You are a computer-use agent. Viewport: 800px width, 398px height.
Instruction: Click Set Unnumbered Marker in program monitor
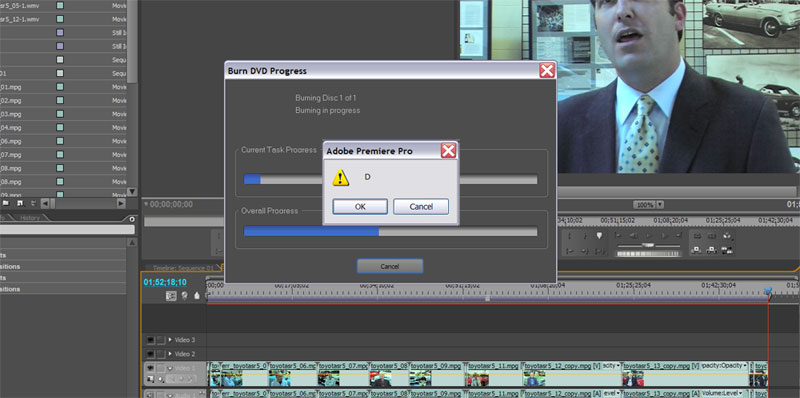click(599, 235)
